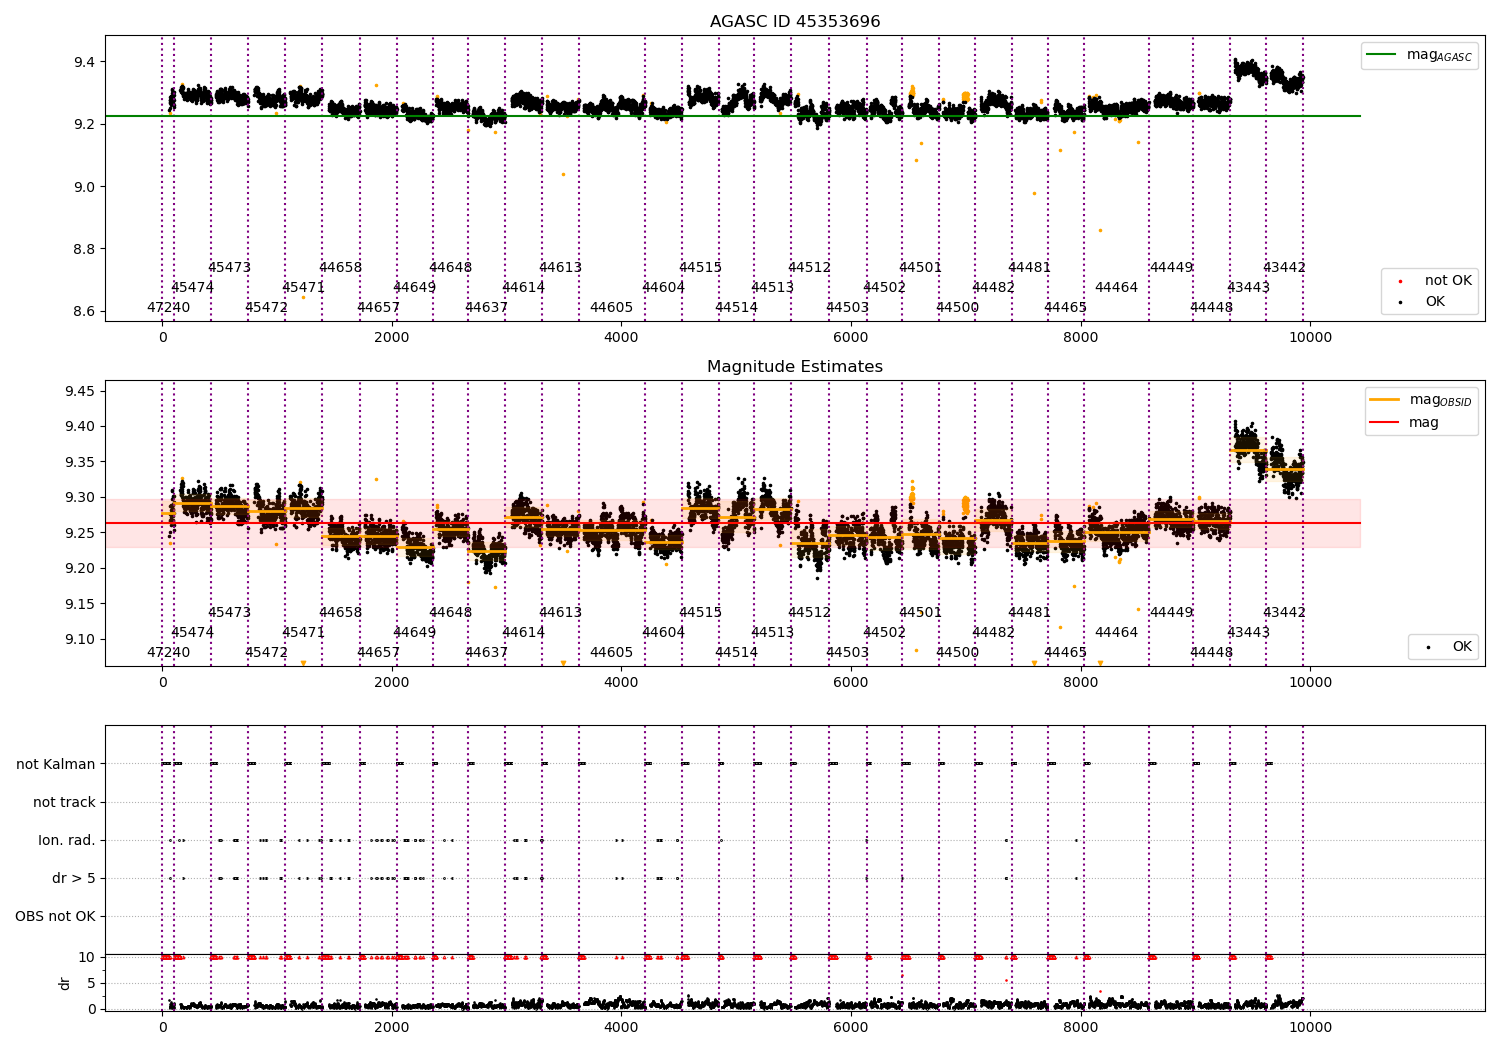Click the 'Ion. rad.' axis label
Screen dimensions: 1500x1050
click(x=67, y=840)
